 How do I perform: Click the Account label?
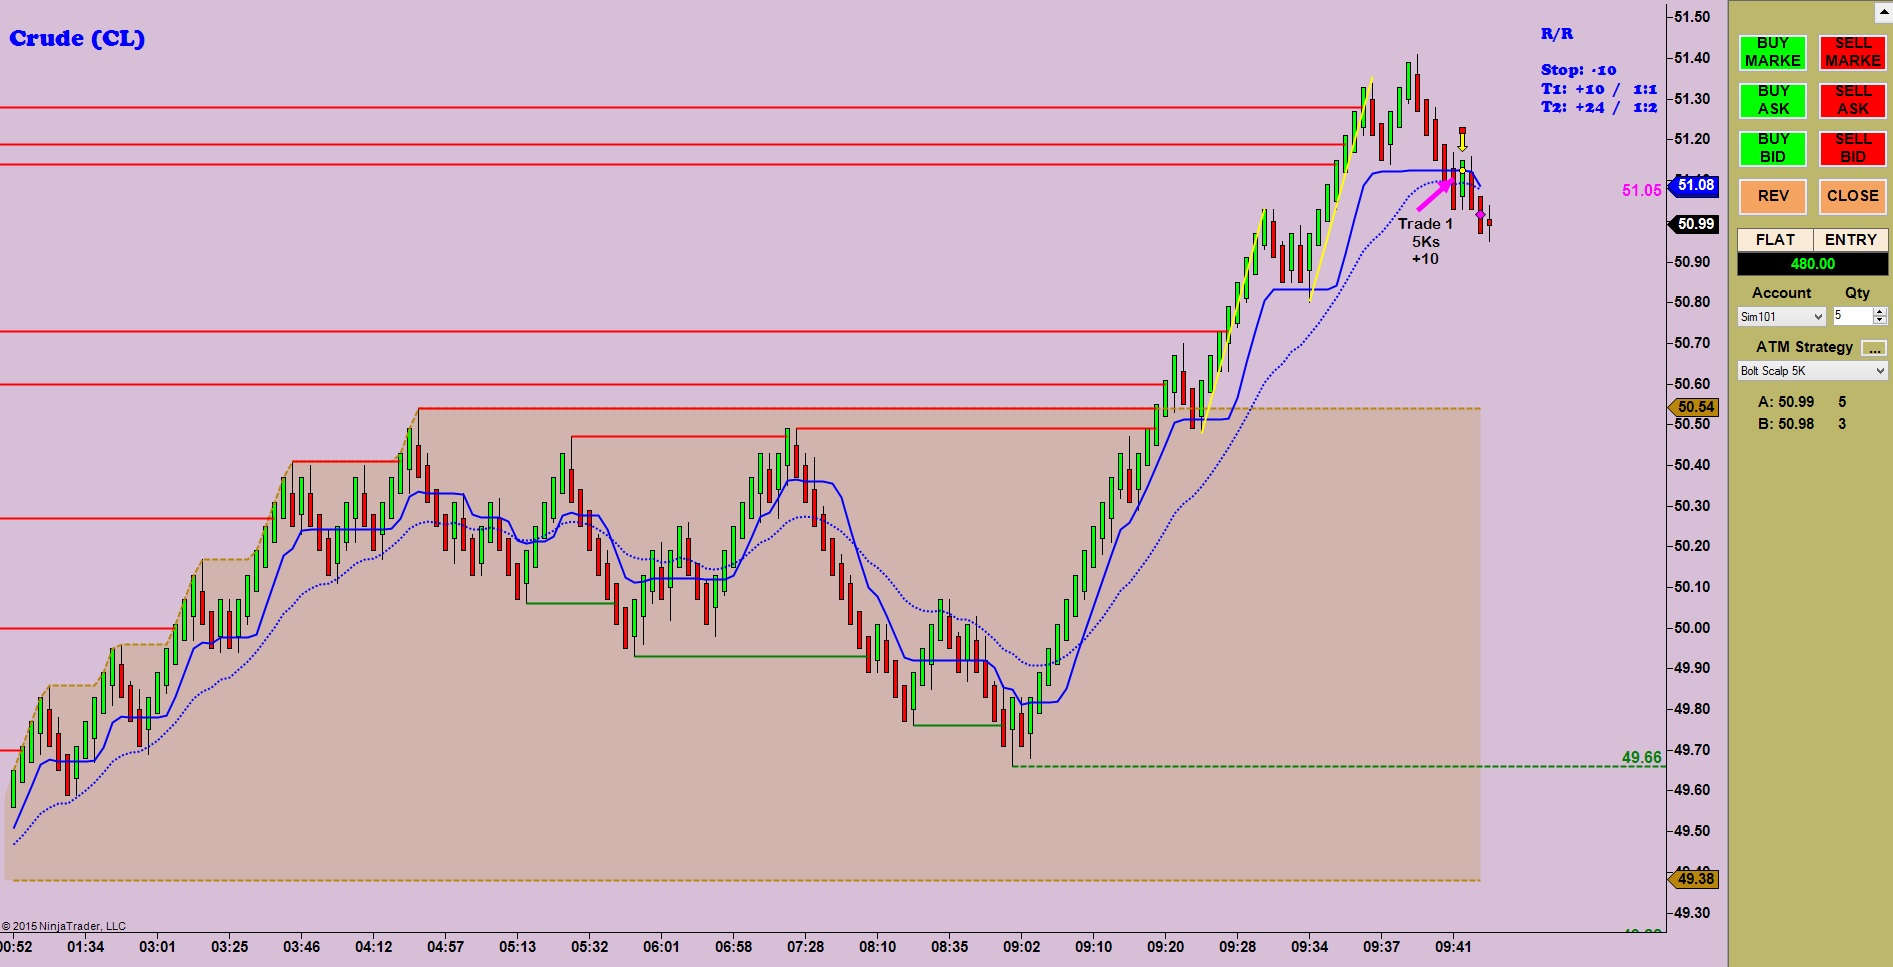coord(1781,293)
